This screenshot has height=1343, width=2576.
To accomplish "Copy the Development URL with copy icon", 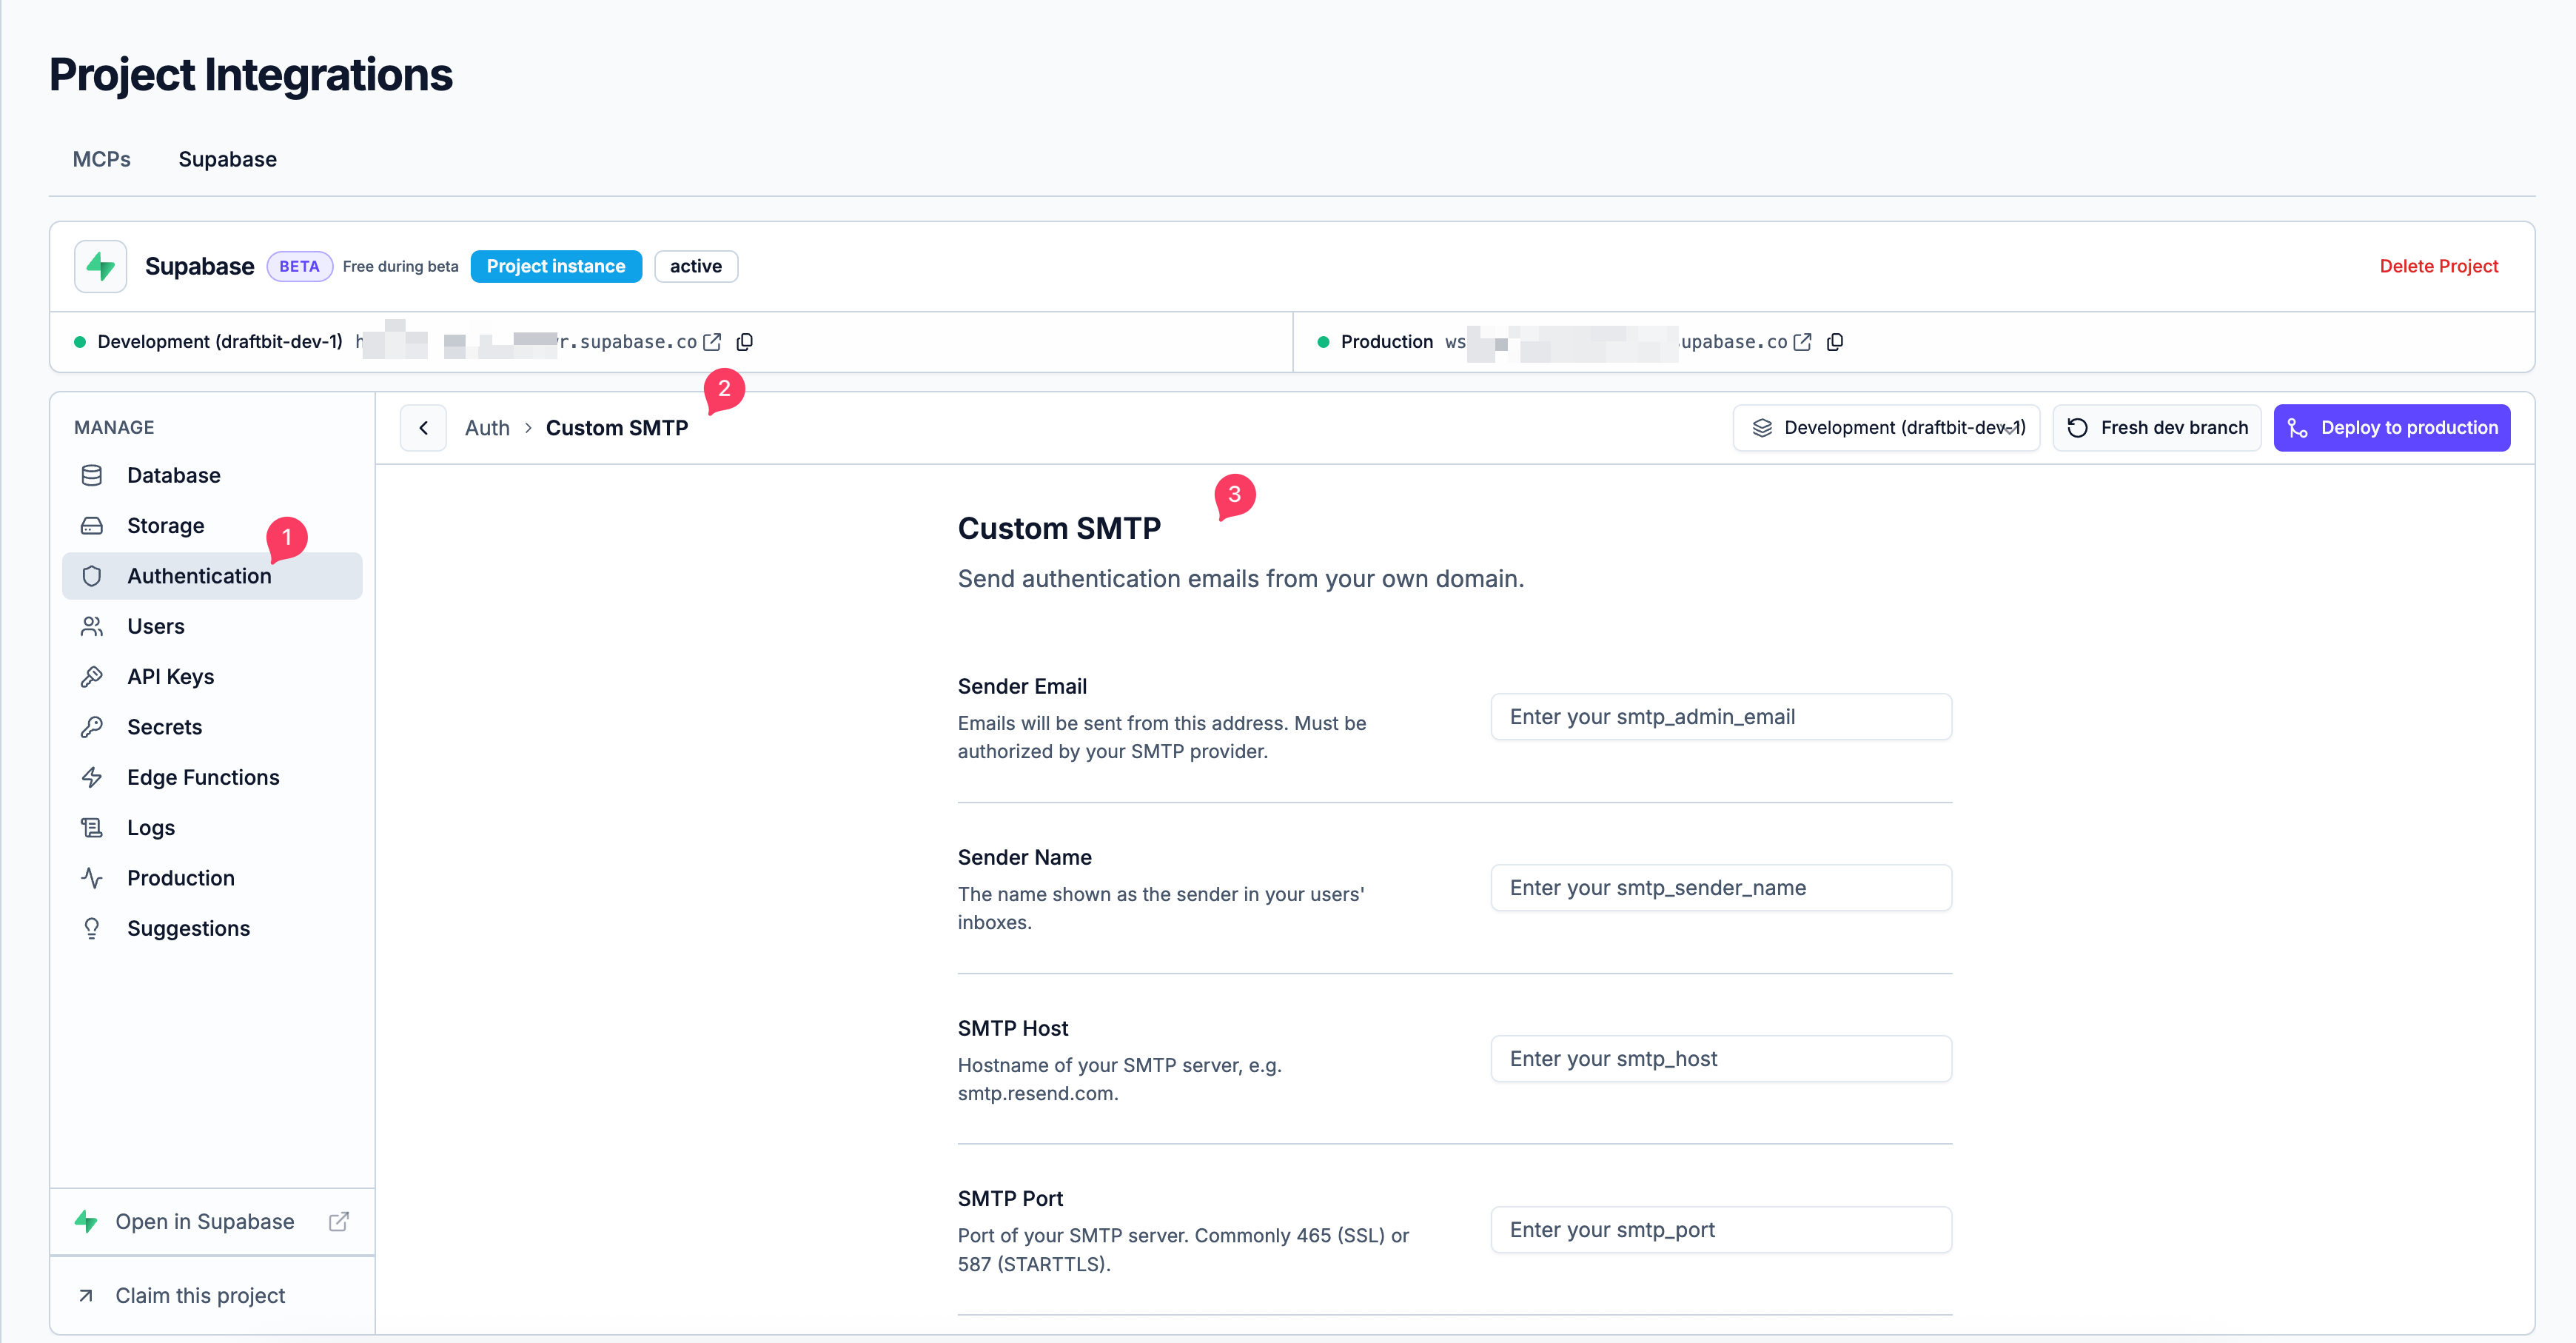I will click(745, 342).
